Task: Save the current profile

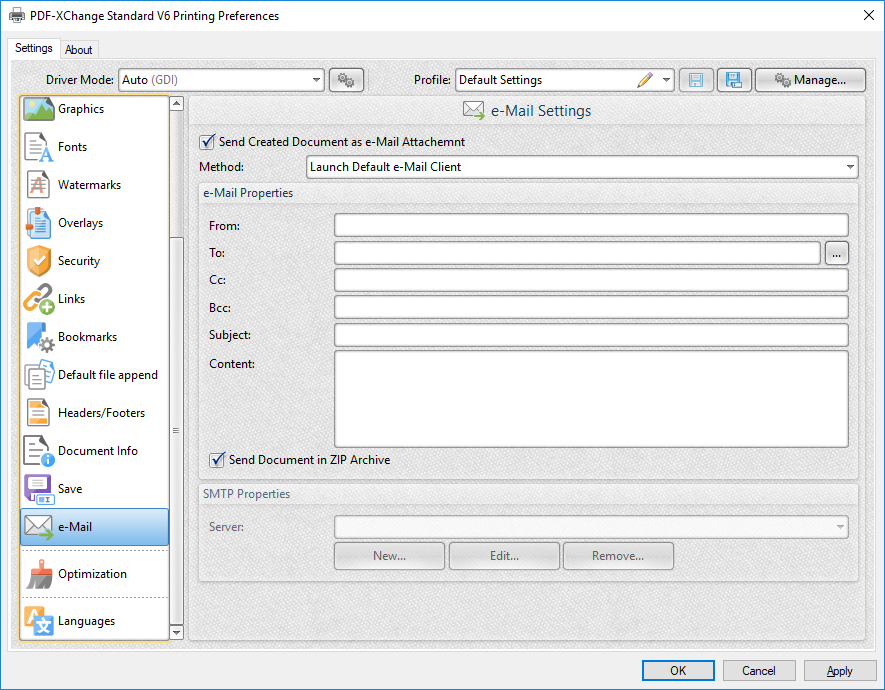Action: click(x=696, y=80)
